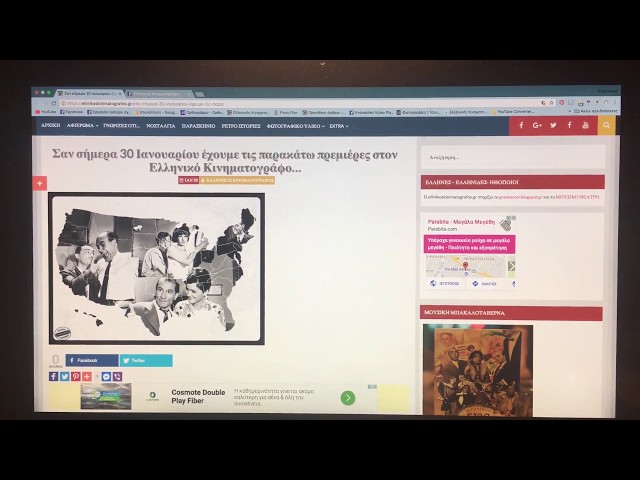Click the small Facebook share square icon
Viewport: 640px width, 480px height.
pyautogui.click(x=53, y=376)
